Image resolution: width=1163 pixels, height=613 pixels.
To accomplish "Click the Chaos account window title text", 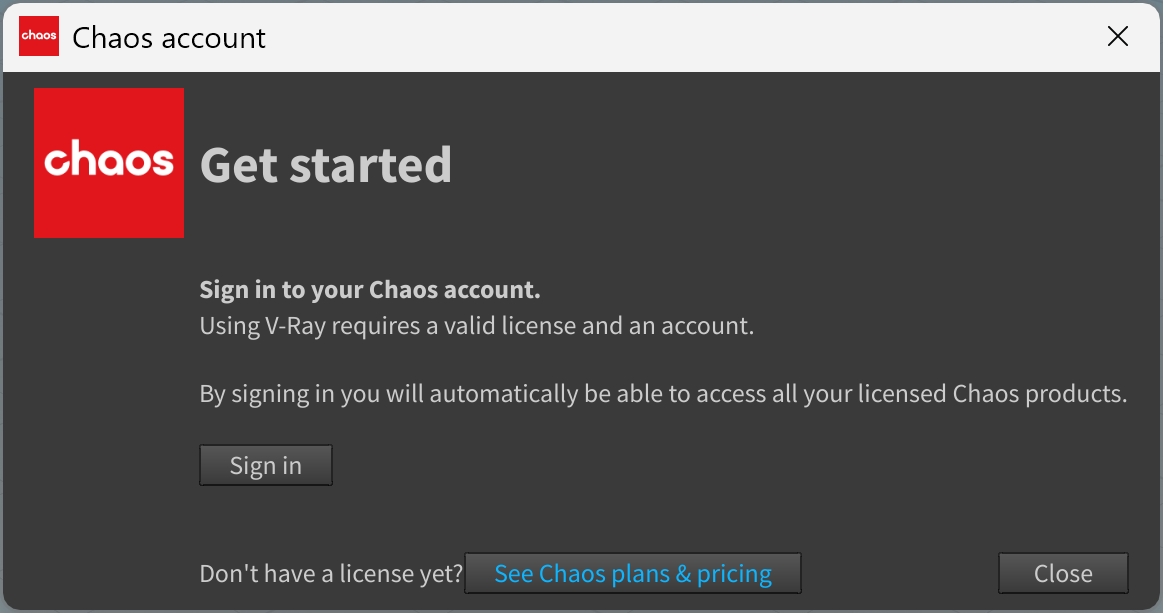I will 168,38.
